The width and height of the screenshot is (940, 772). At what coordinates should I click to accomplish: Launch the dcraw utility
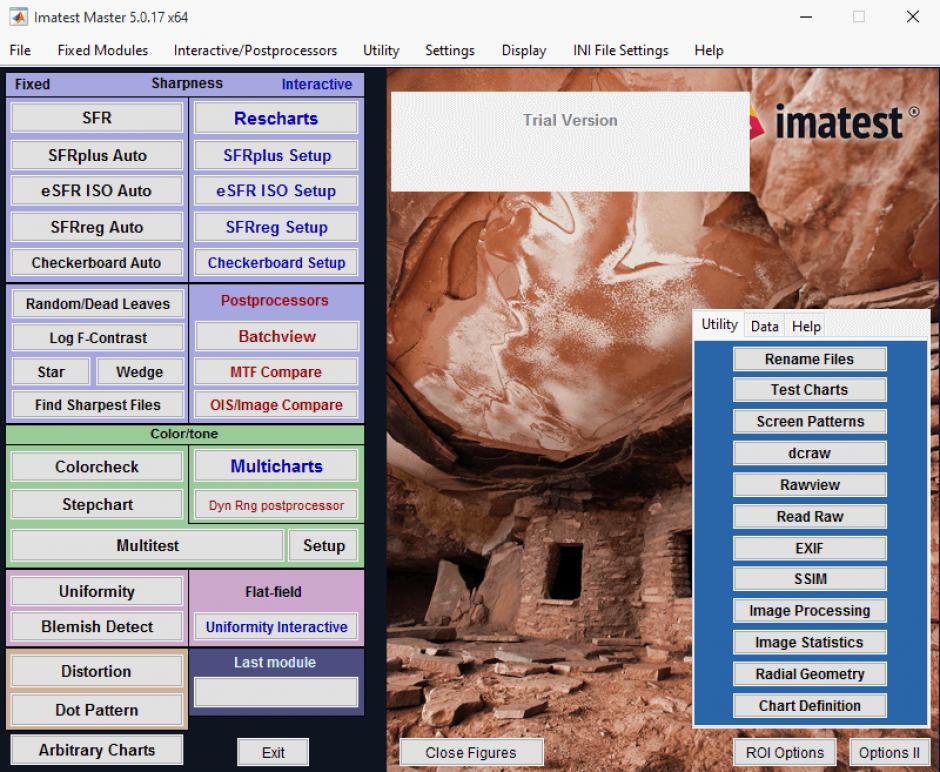pyautogui.click(x=809, y=453)
